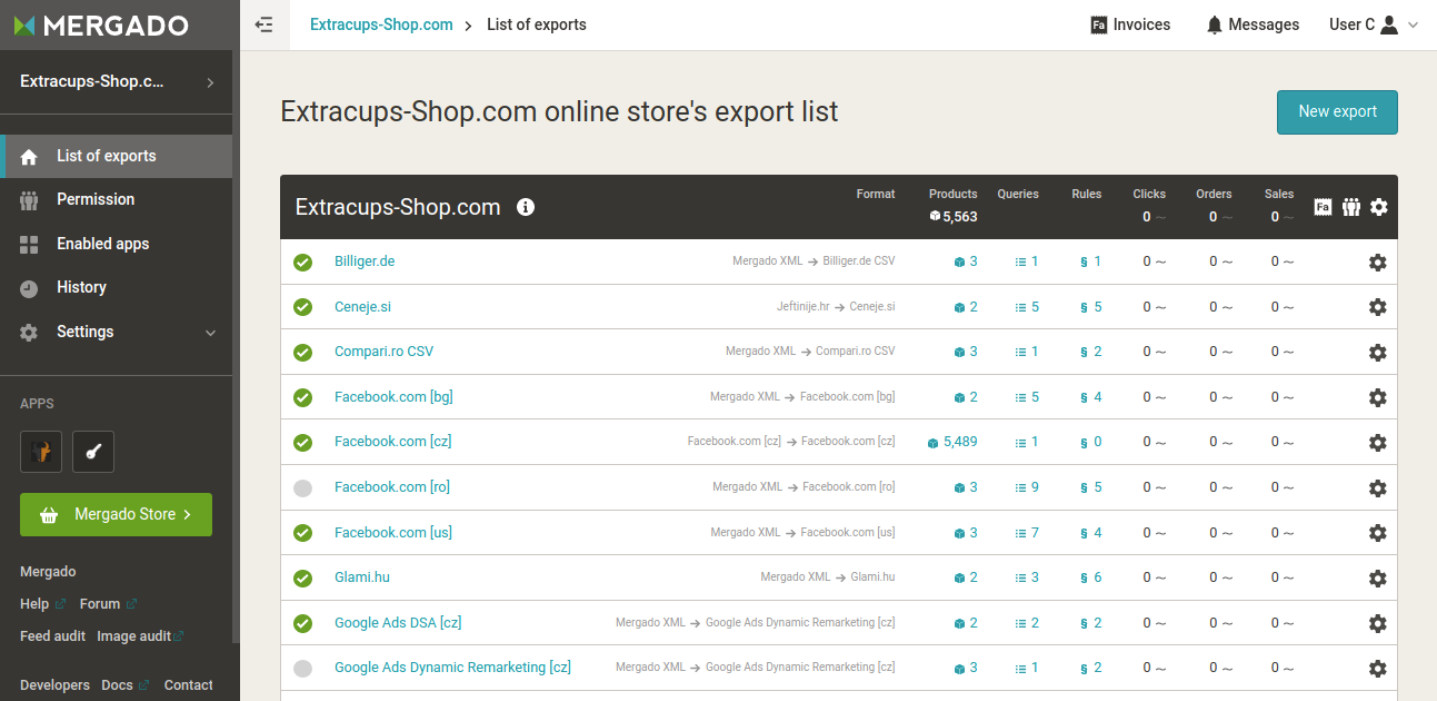Show info for Extracups-Shop.com store
1437x701 pixels.
click(525, 207)
